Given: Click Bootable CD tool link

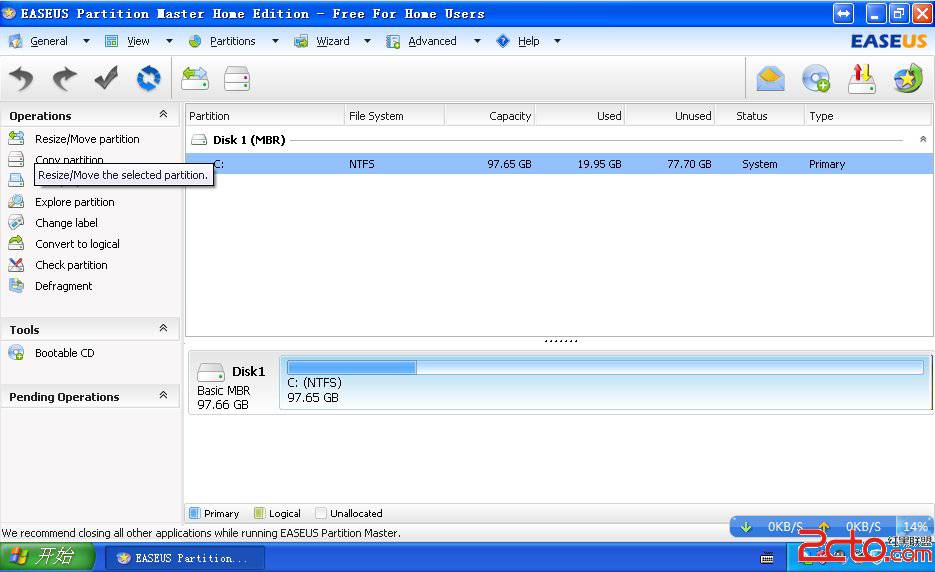Looking at the screenshot, I should pos(64,353).
